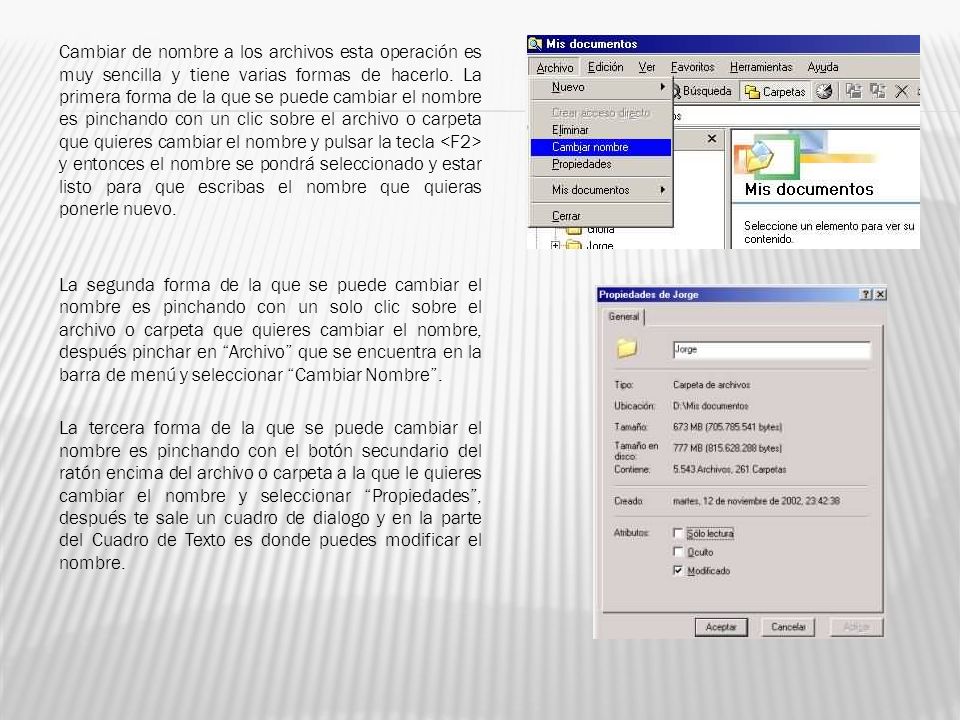Image resolution: width=960 pixels, height=720 pixels.
Task: Open the Ver menu
Action: [x=647, y=67]
